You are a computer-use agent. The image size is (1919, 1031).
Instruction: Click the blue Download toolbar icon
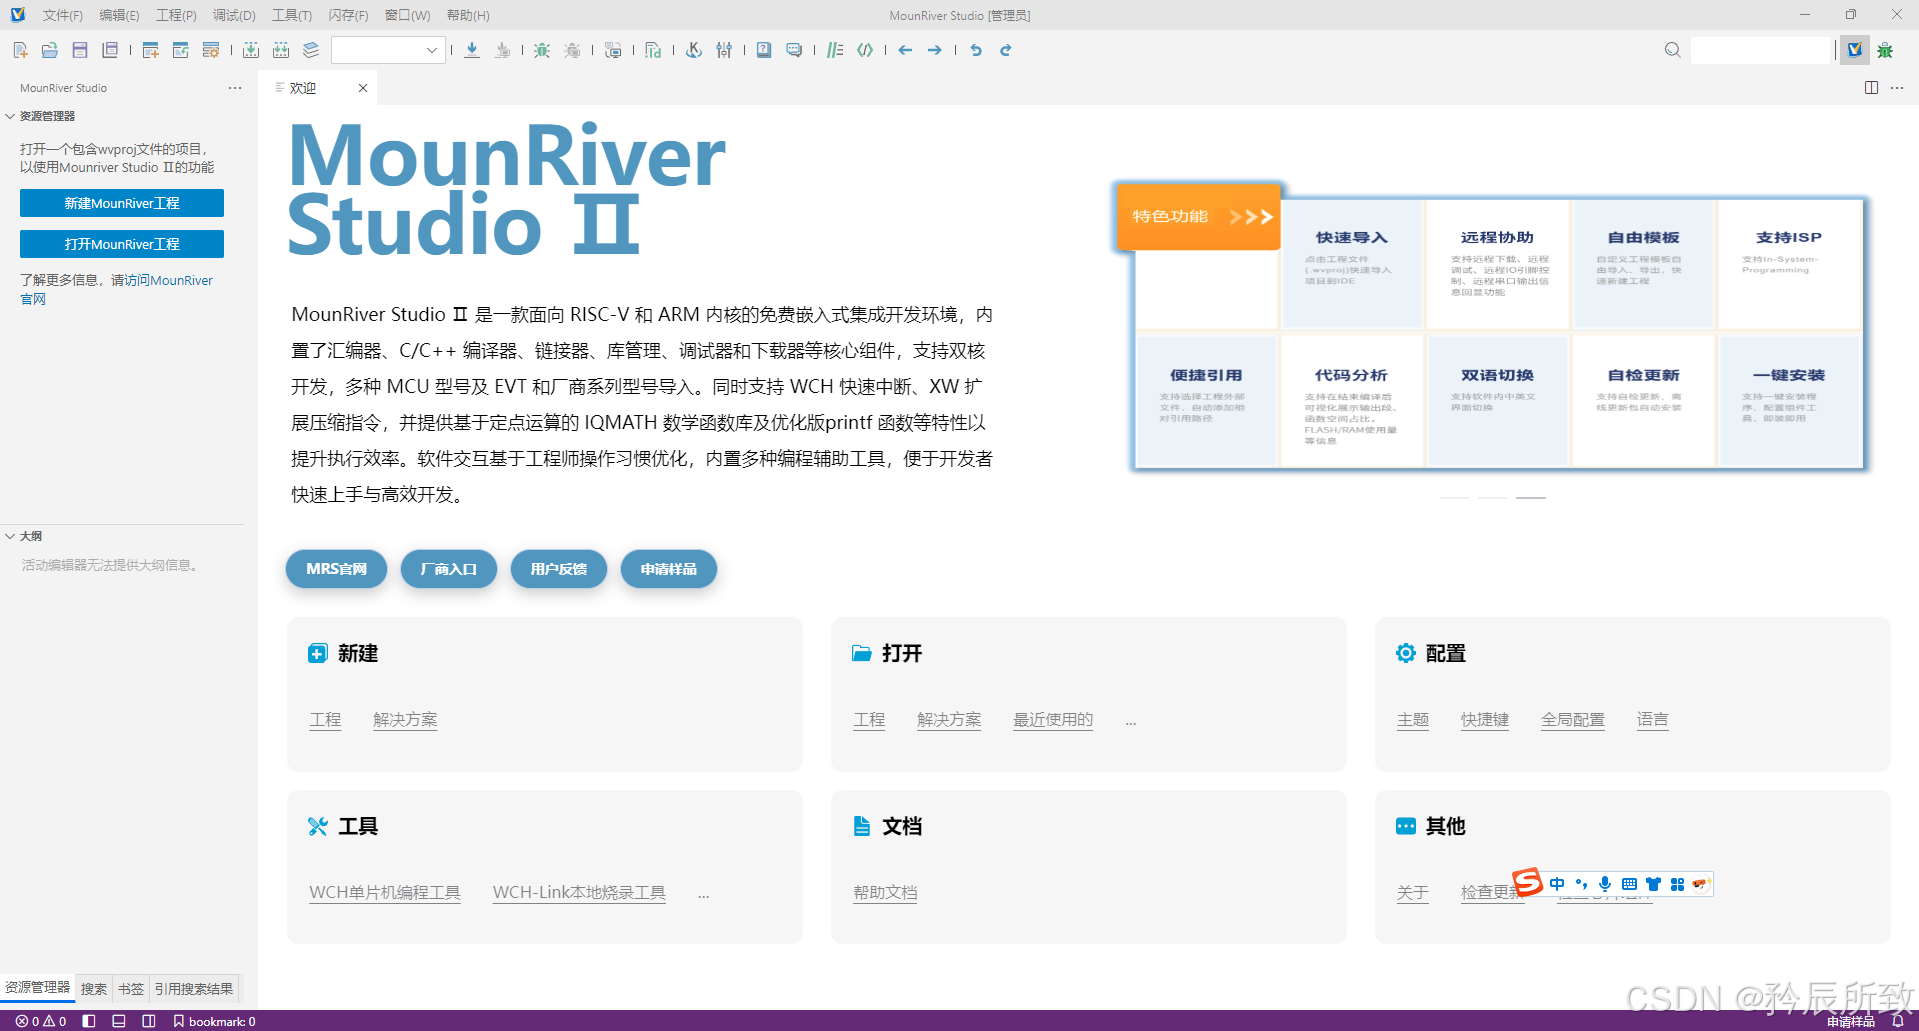coord(472,50)
